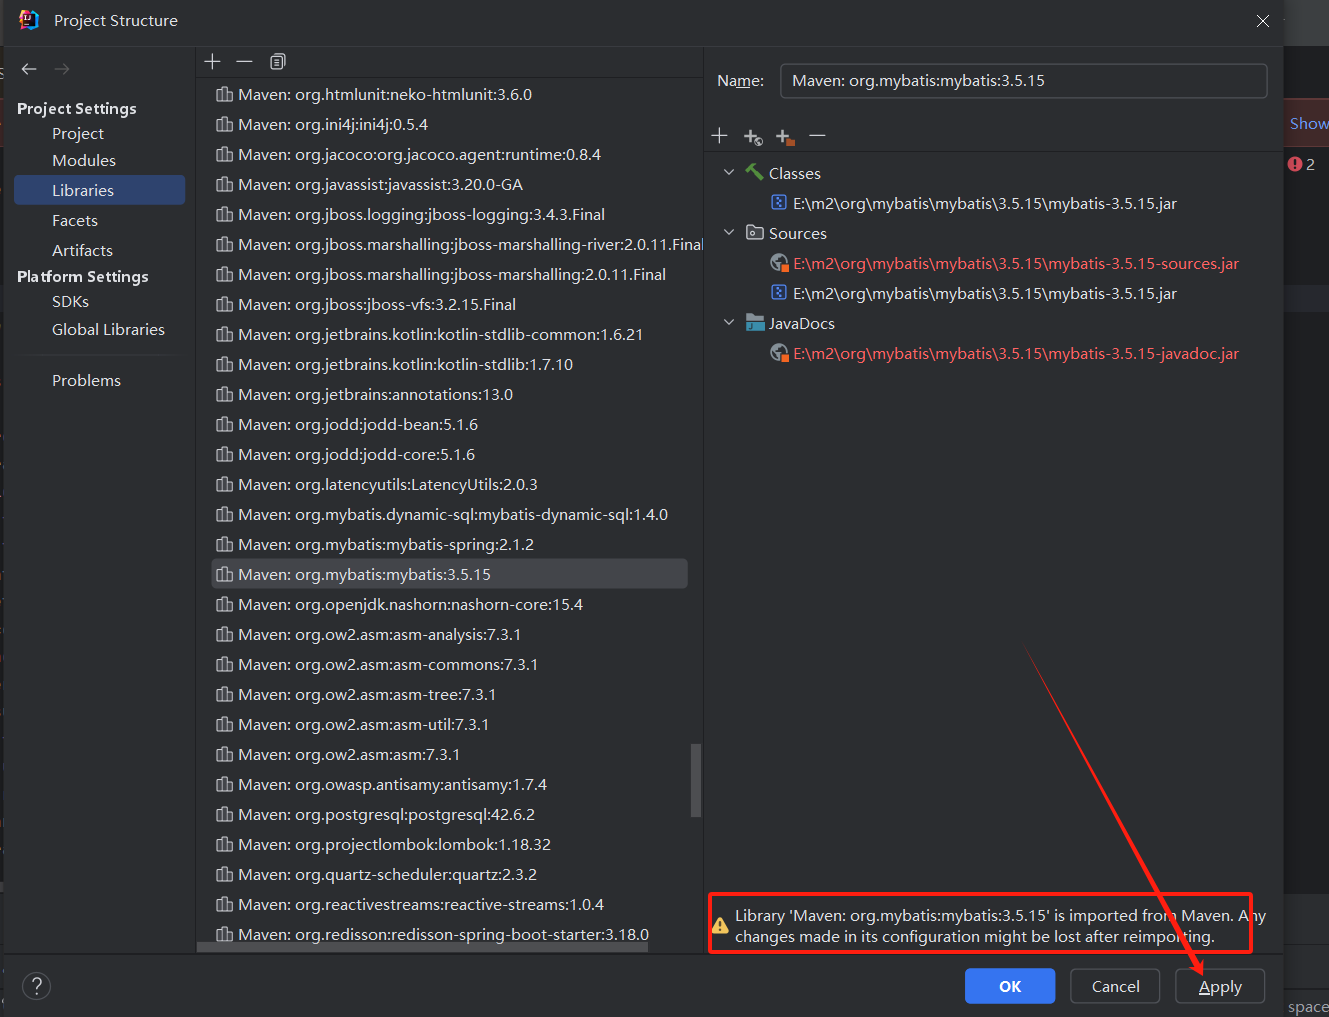Select Maven: org.jetbrains:annotations:13.0
Viewport: 1329px width, 1017px height.
[x=375, y=395]
